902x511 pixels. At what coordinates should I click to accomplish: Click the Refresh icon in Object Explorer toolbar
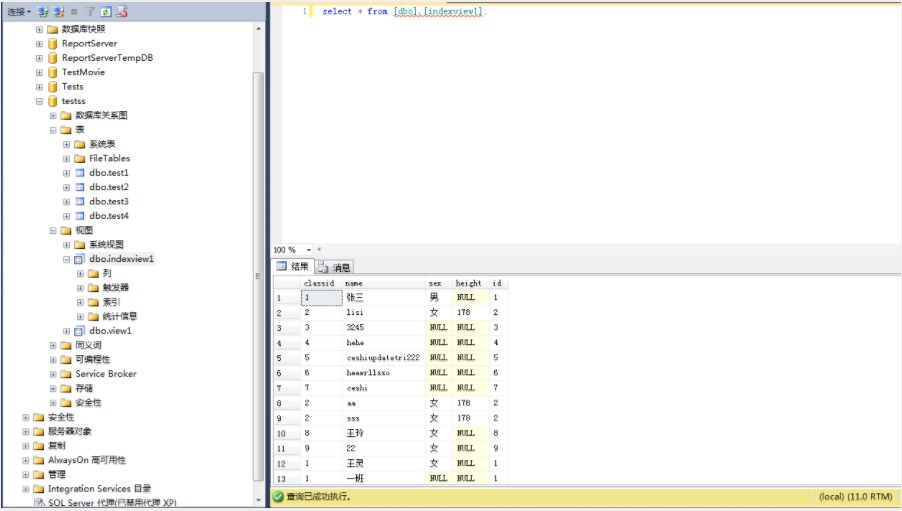point(106,12)
